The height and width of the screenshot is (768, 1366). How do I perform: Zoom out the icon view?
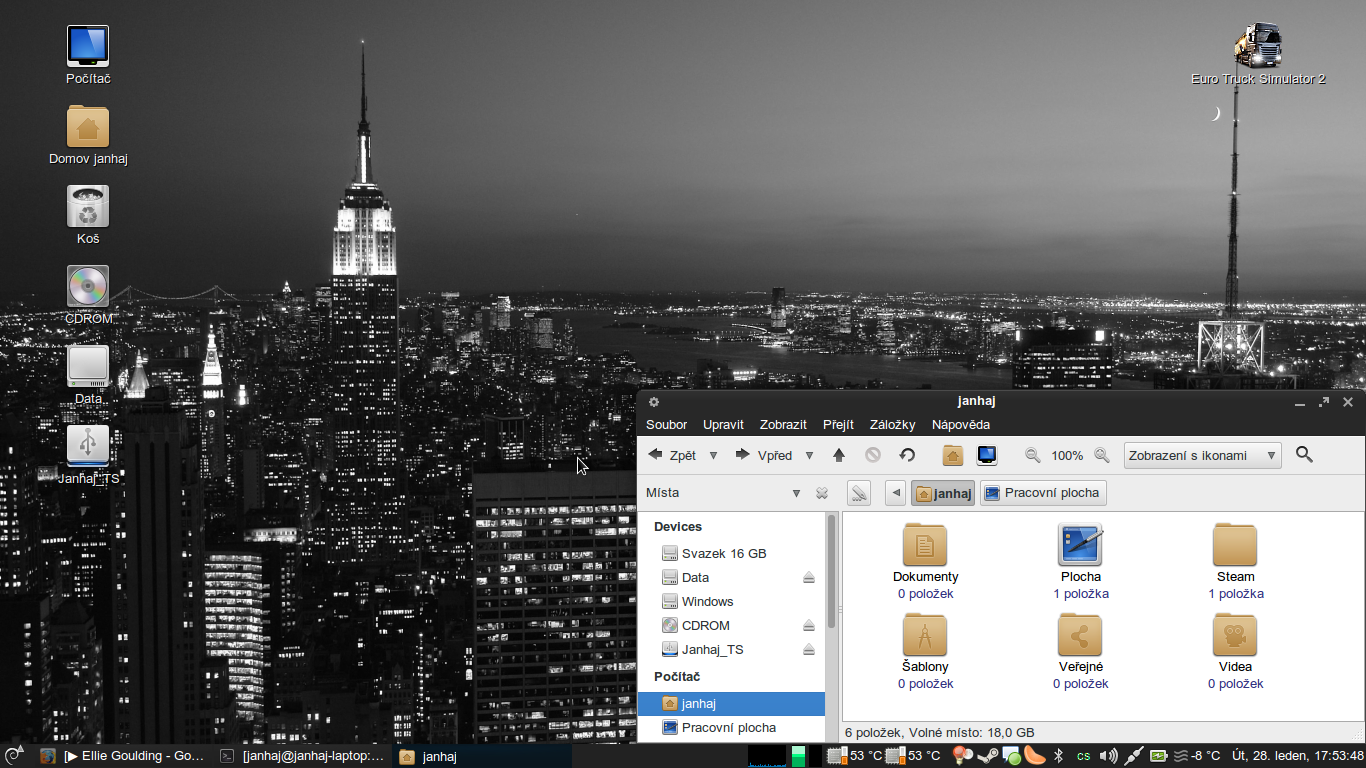click(1033, 455)
